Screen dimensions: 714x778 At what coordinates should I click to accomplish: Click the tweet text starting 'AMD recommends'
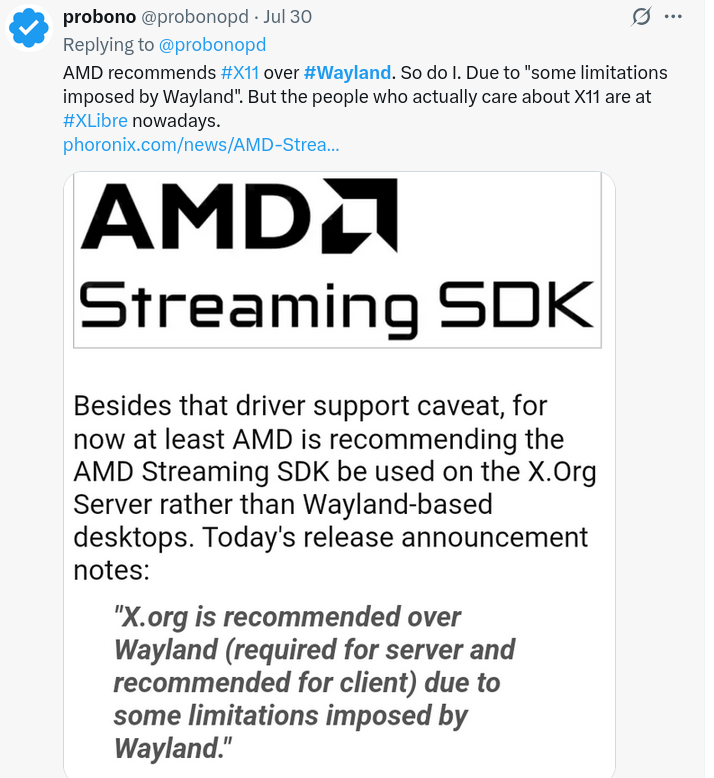365,97
